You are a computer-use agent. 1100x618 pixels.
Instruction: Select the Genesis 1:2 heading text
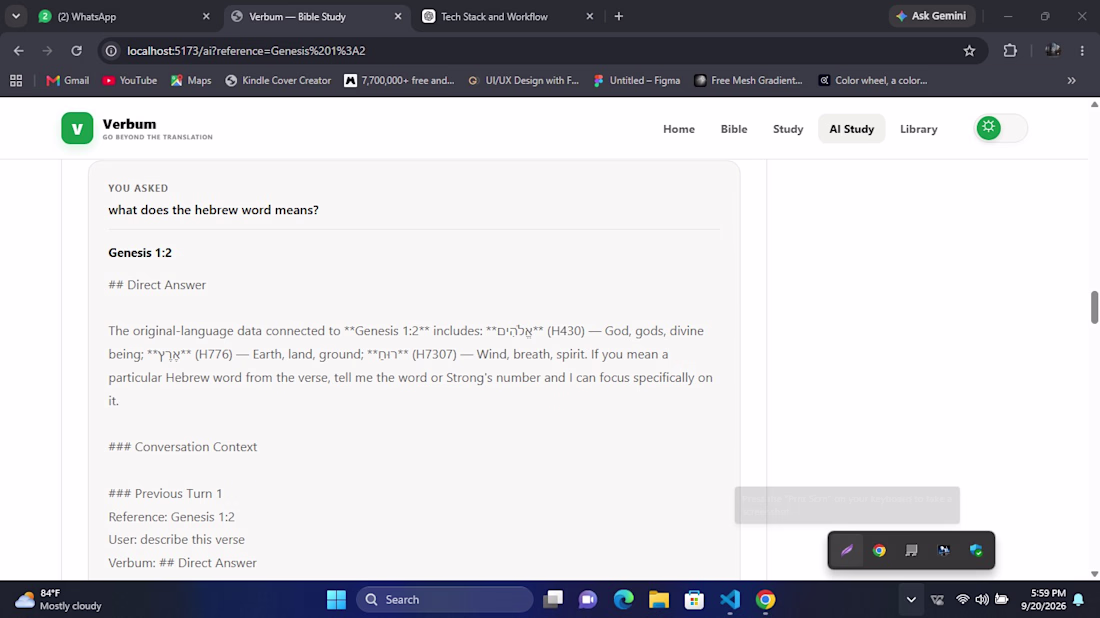[140, 253]
